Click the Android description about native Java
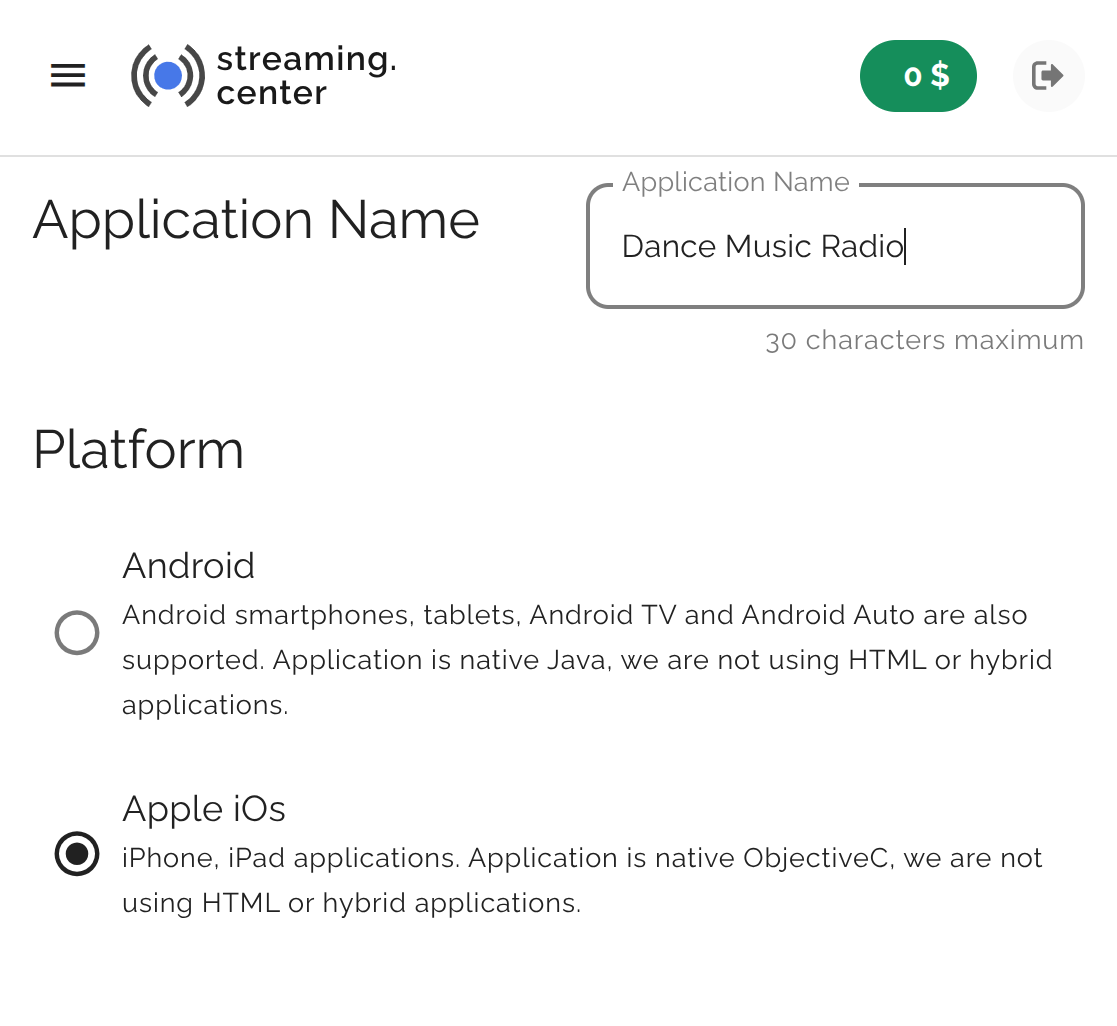Viewport: 1117px width, 1026px height. coord(587,660)
